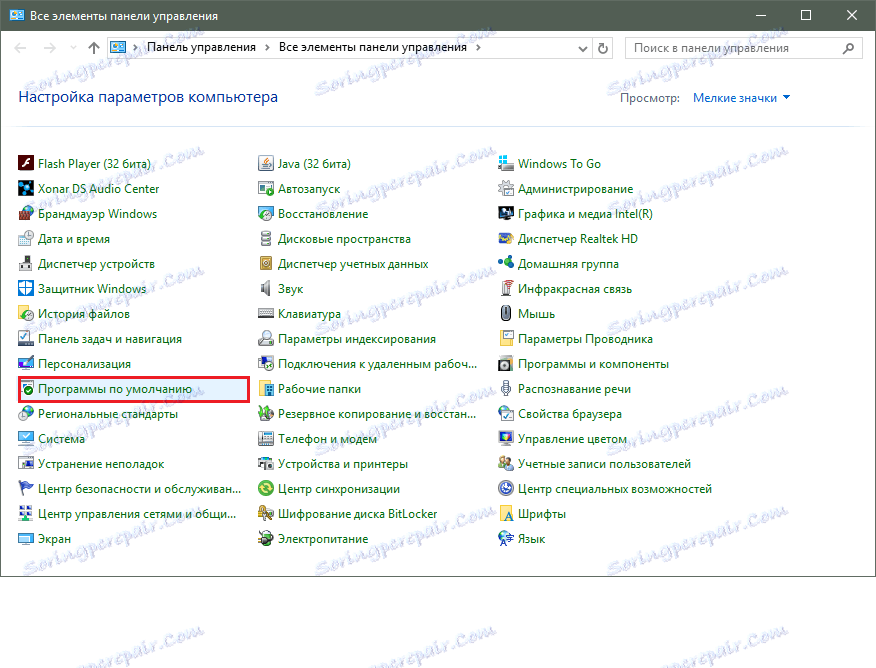Viewport: 876px width, 668px height.
Task: Click the Мышь mouse icon
Action: coord(506,313)
